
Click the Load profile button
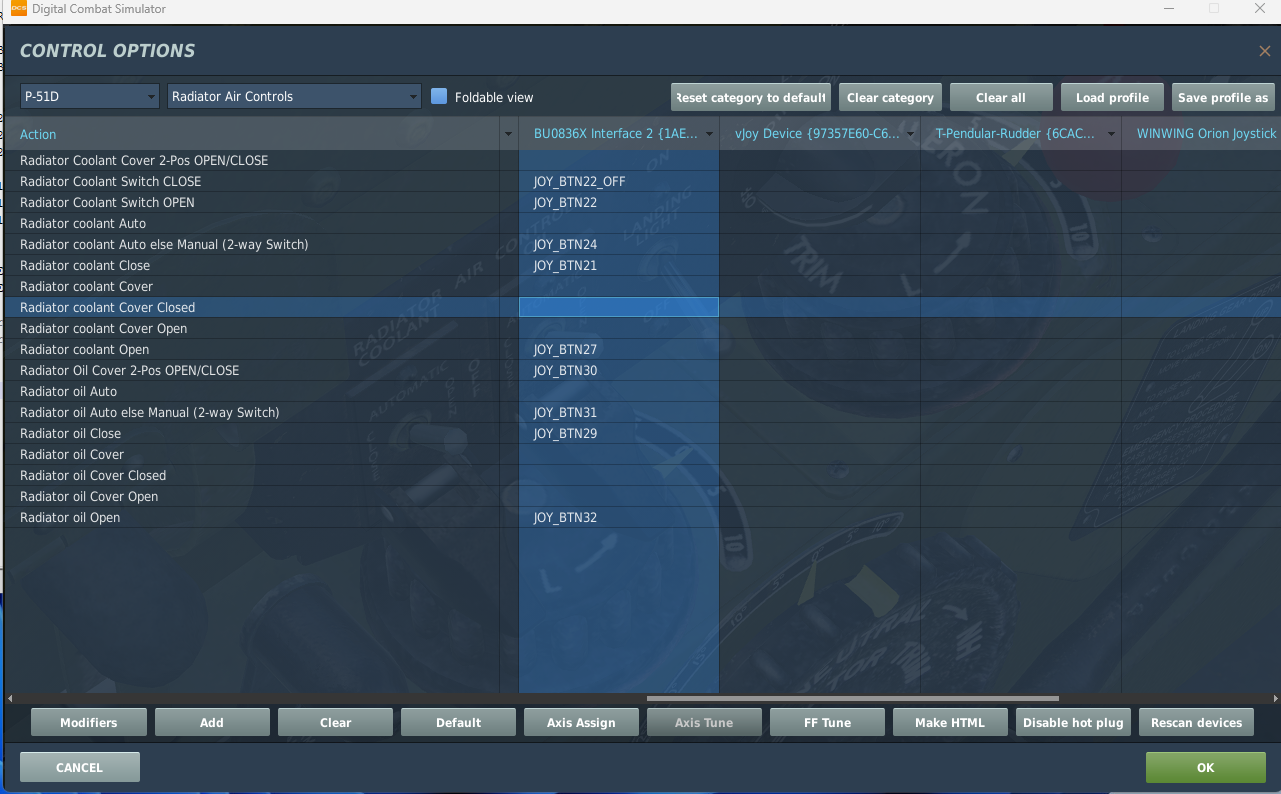coord(1112,97)
